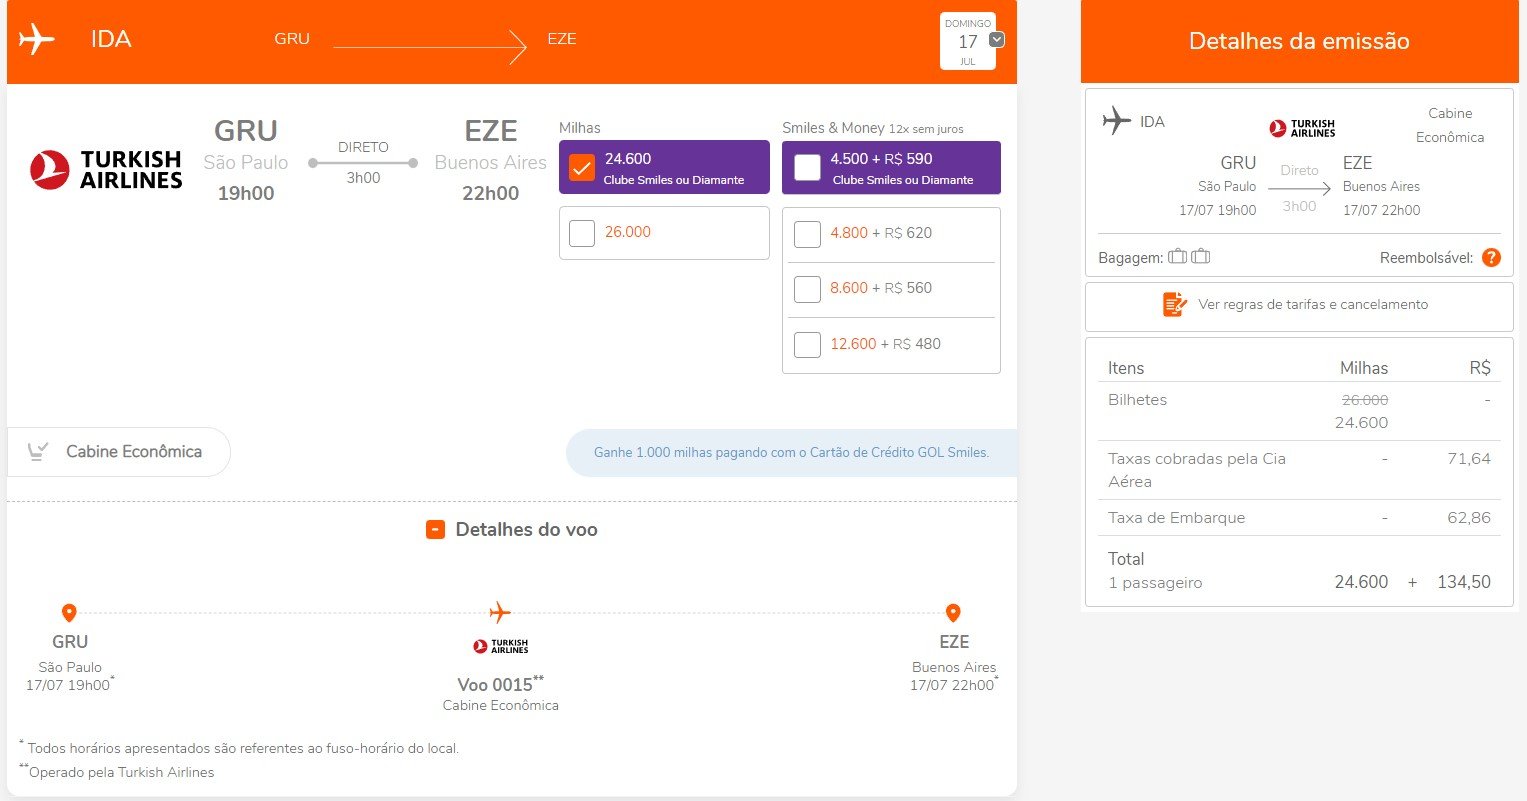Select the 4.500 + R$ 590 checkbox
Image resolution: width=1527 pixels, height=801 pixels.
coord(807,167)
